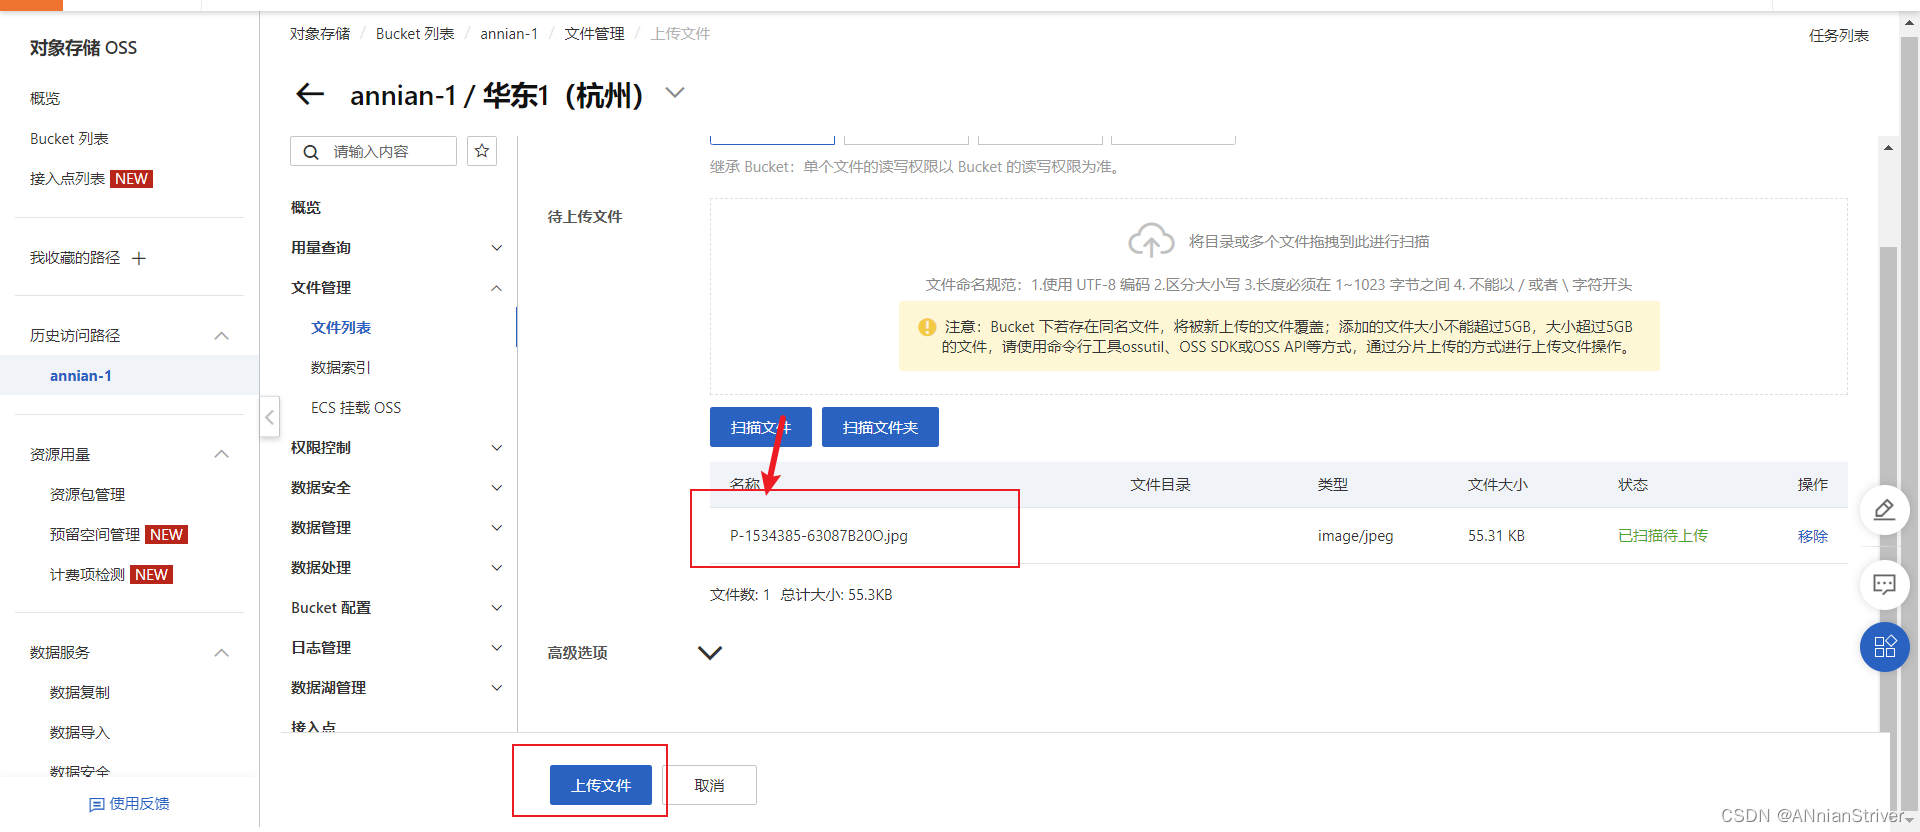Go to 文件管理 breadcrumb

594,34
